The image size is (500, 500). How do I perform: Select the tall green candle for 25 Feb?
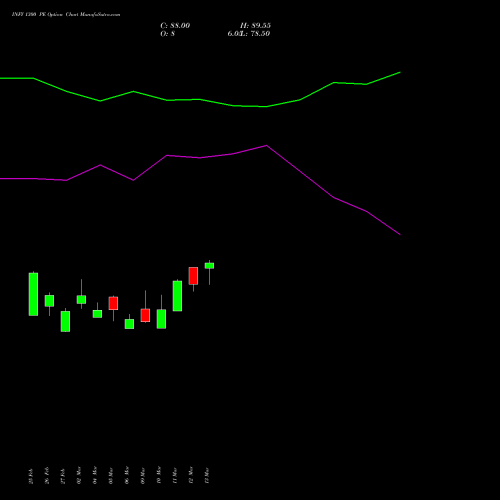[x=33, y=294]
